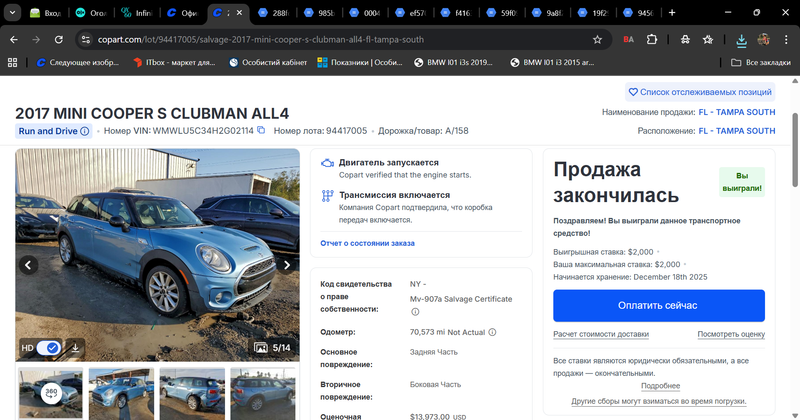
Task: Open the BMW I01 i3s 2019 bookmark
Action: tap(453, 62)
